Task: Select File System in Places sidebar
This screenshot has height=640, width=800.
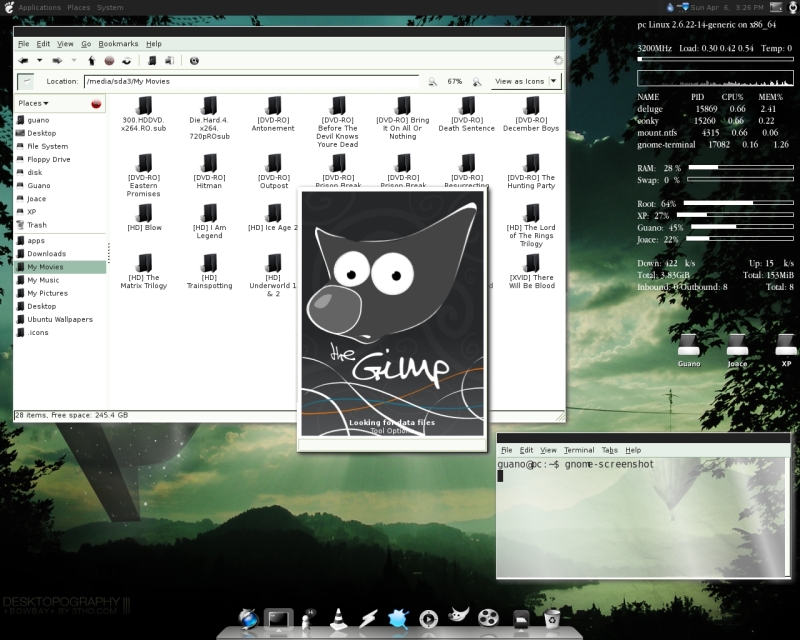Action: (60, 146)
